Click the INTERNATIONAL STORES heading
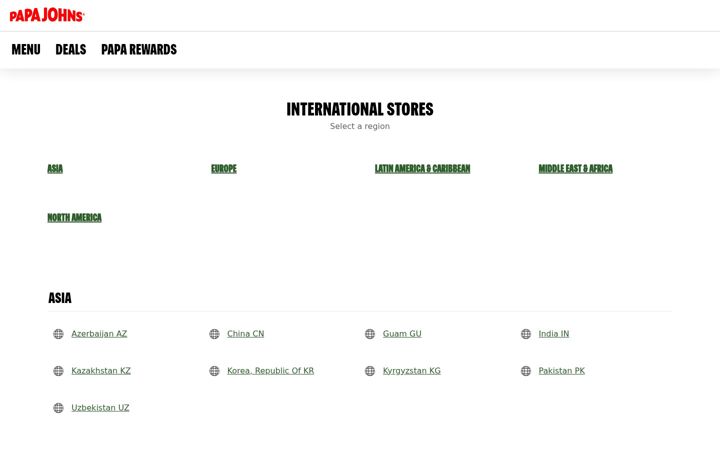Viewport: 720px width, 450px height. coord(360,109)
